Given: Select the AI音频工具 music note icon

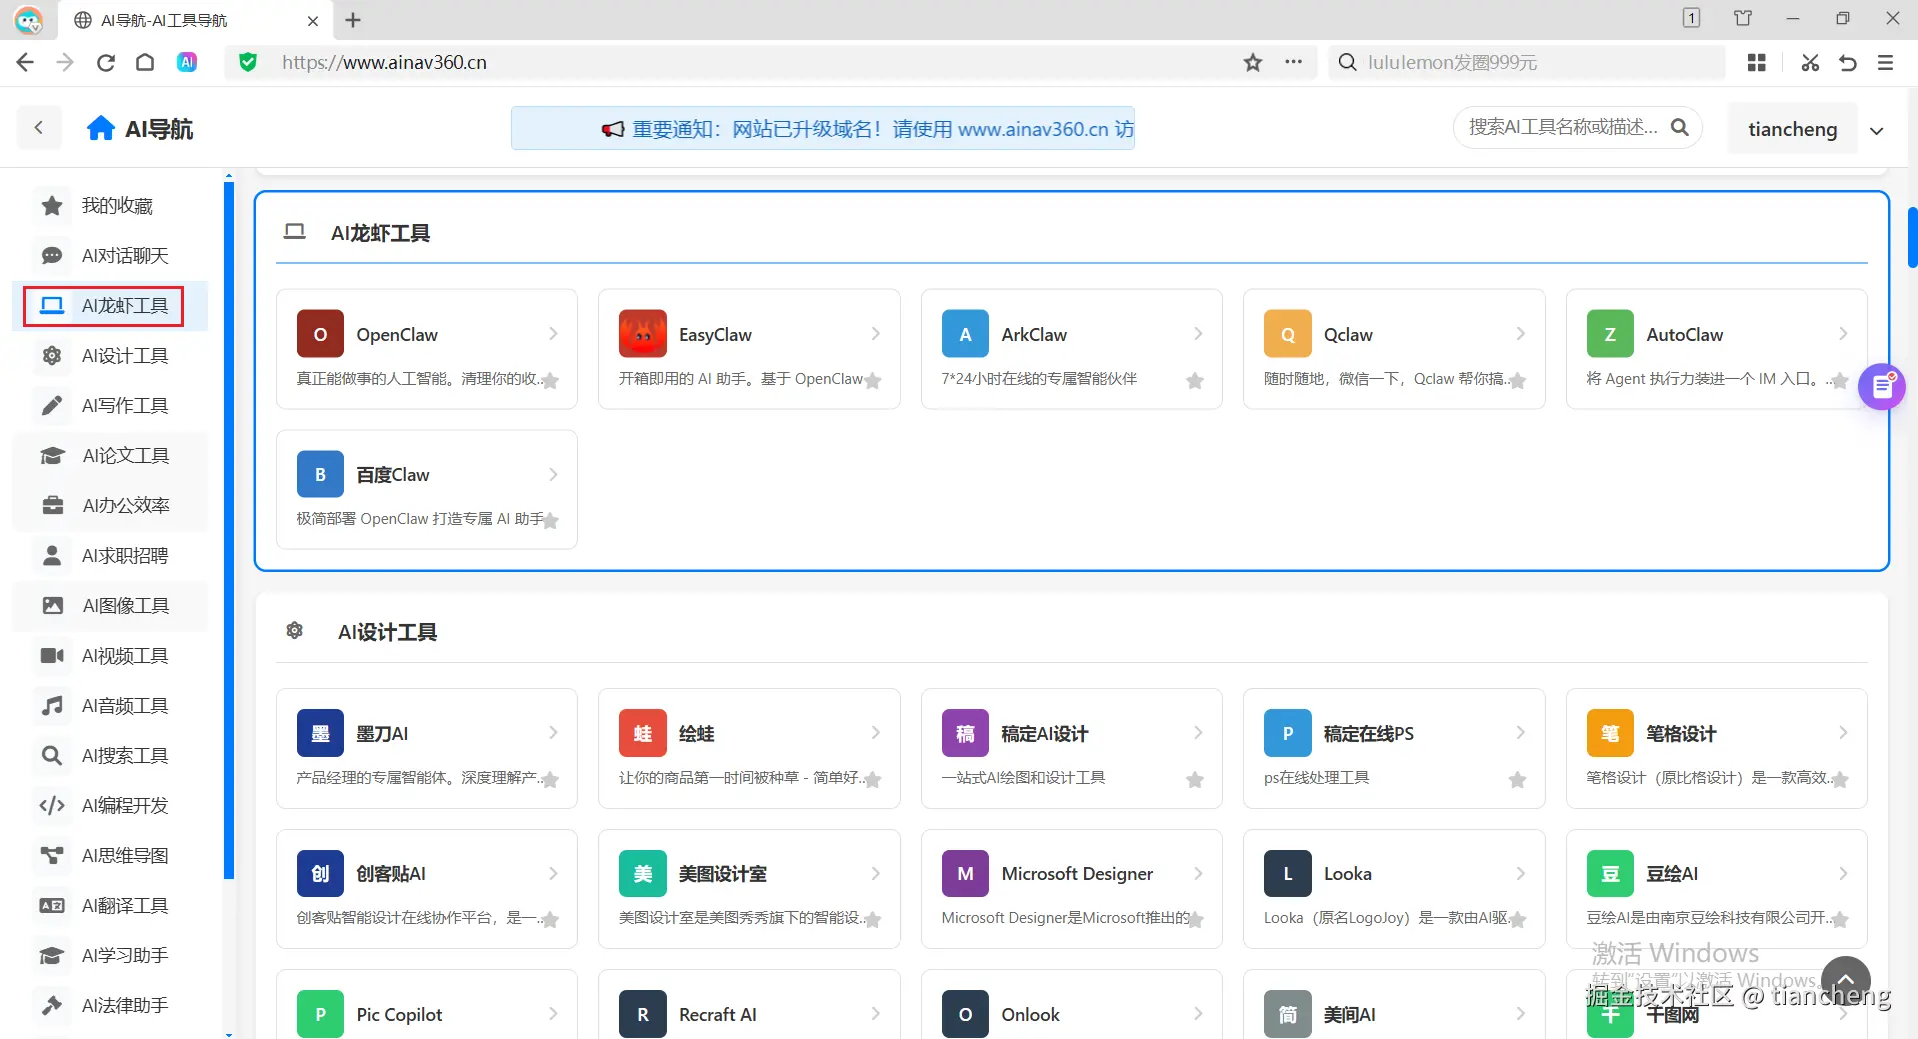Looking at the screenshot, I should coord(51,705).
